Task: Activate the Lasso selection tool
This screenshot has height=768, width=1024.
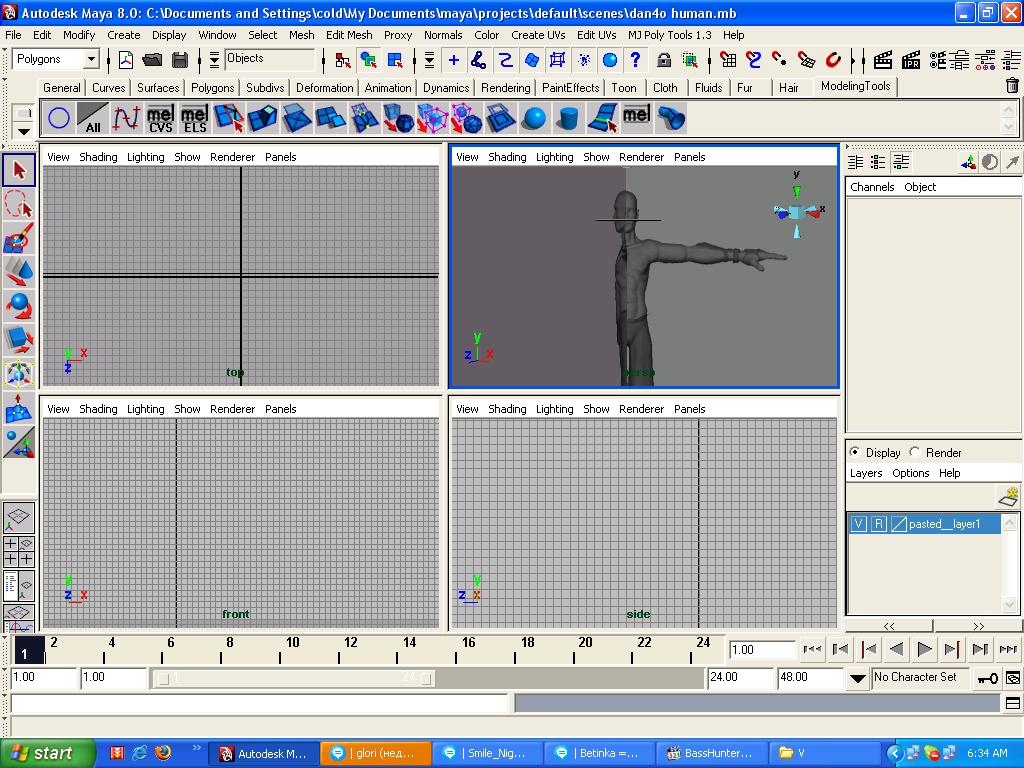Action: (19, 204)
